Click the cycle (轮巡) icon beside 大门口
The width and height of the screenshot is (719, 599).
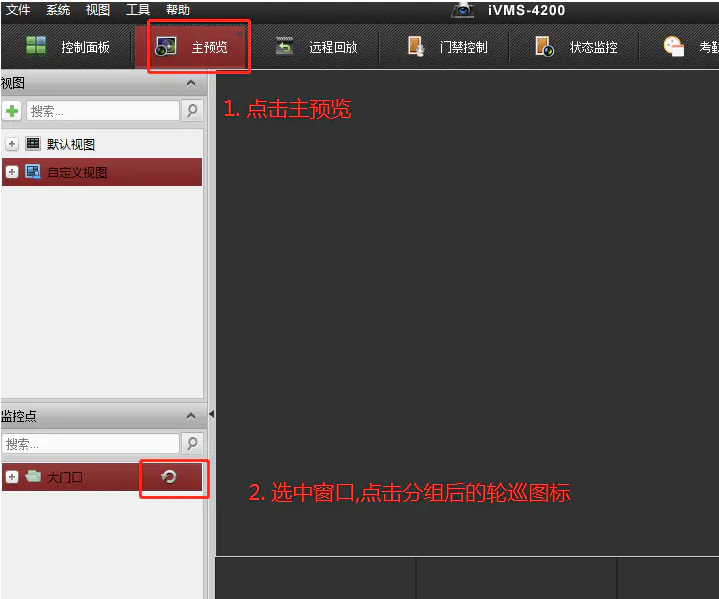pos(169,477)
